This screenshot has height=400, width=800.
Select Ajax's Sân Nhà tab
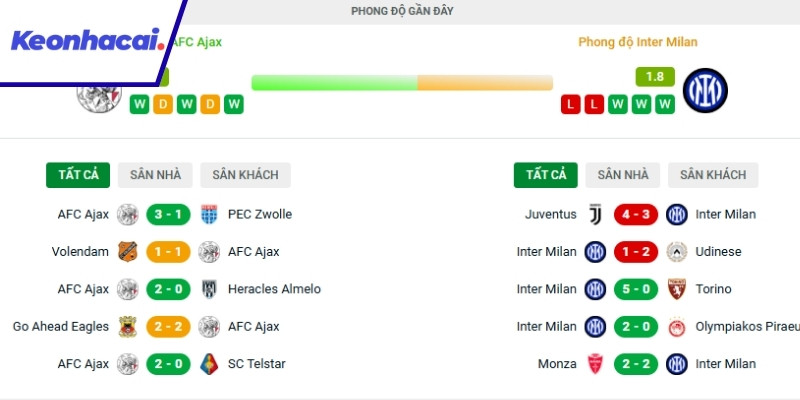point(155,175)
